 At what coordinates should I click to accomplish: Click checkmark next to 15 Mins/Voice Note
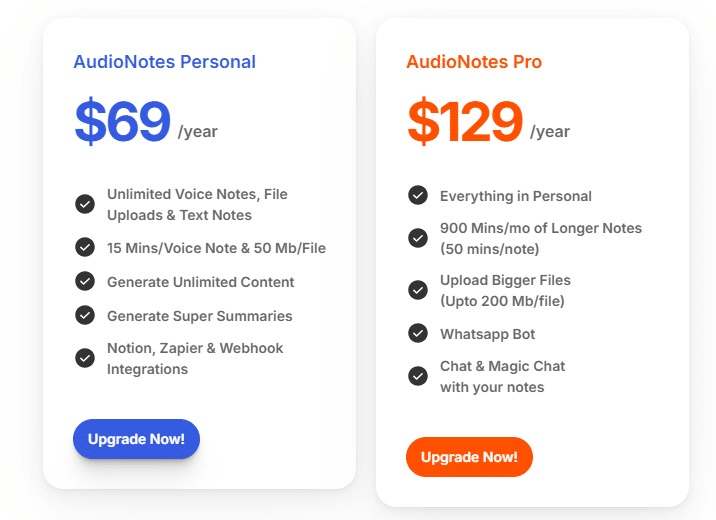[x=85, y=247]
